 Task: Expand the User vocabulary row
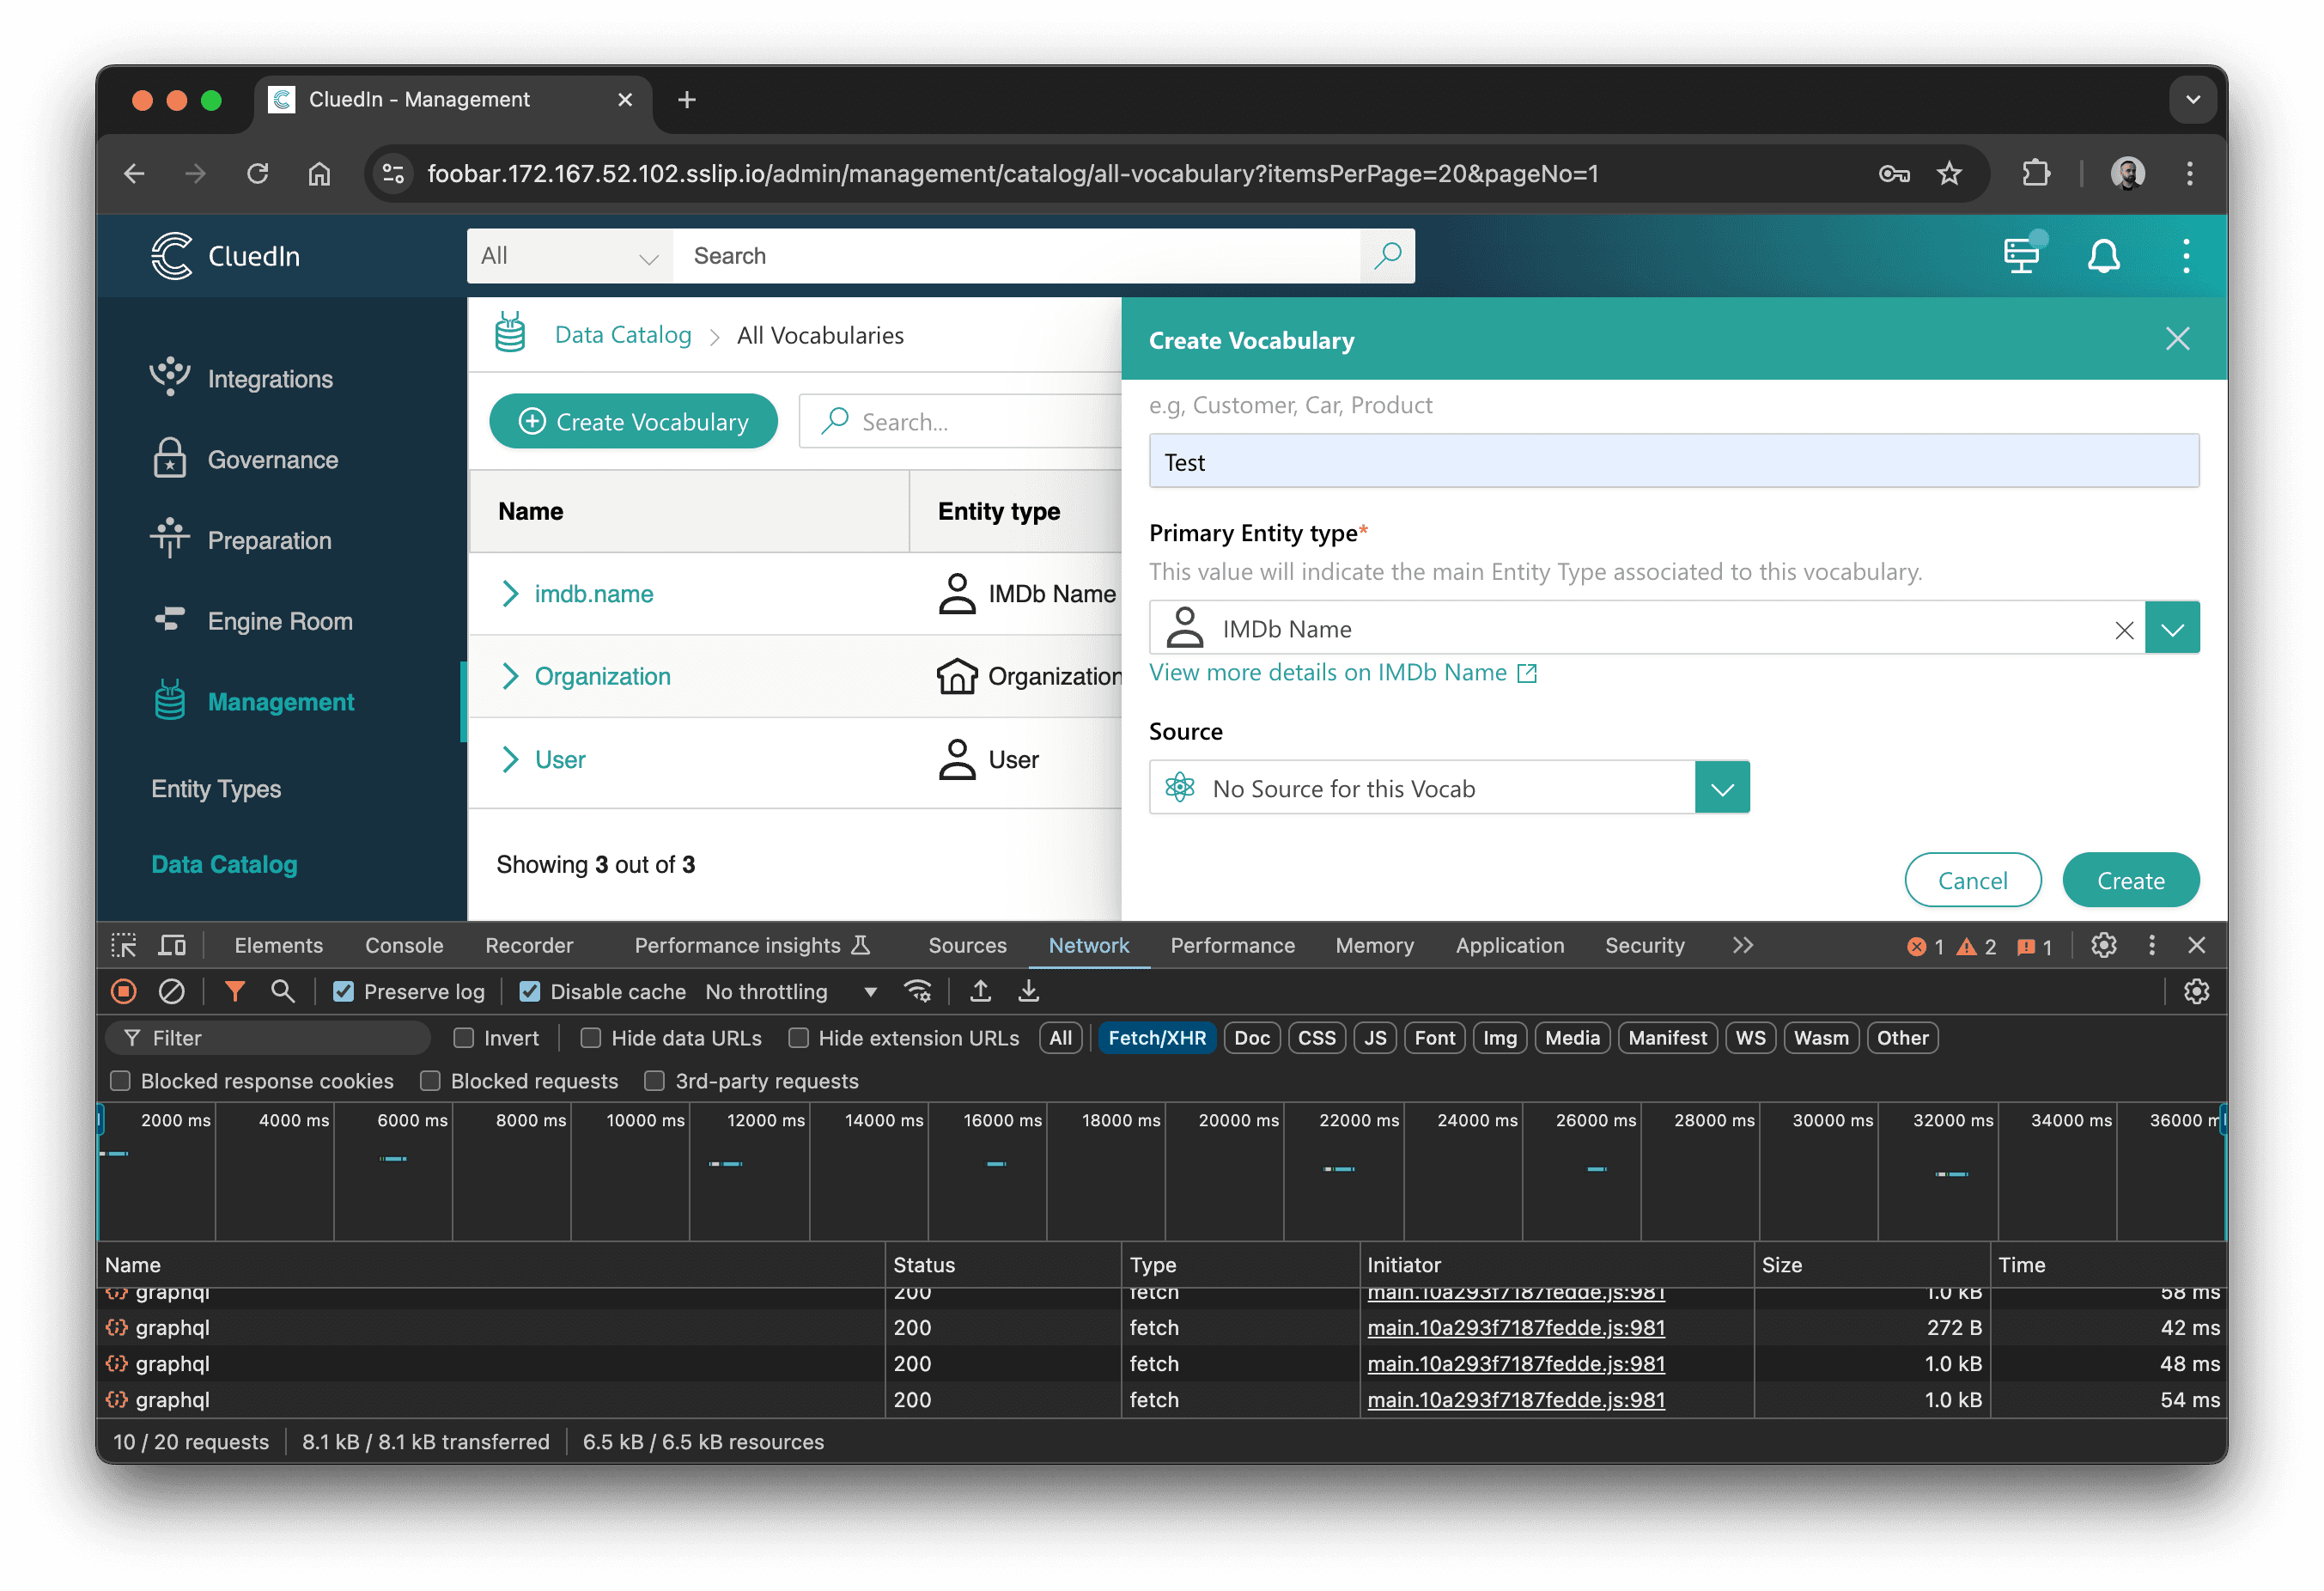pos(510,760)
